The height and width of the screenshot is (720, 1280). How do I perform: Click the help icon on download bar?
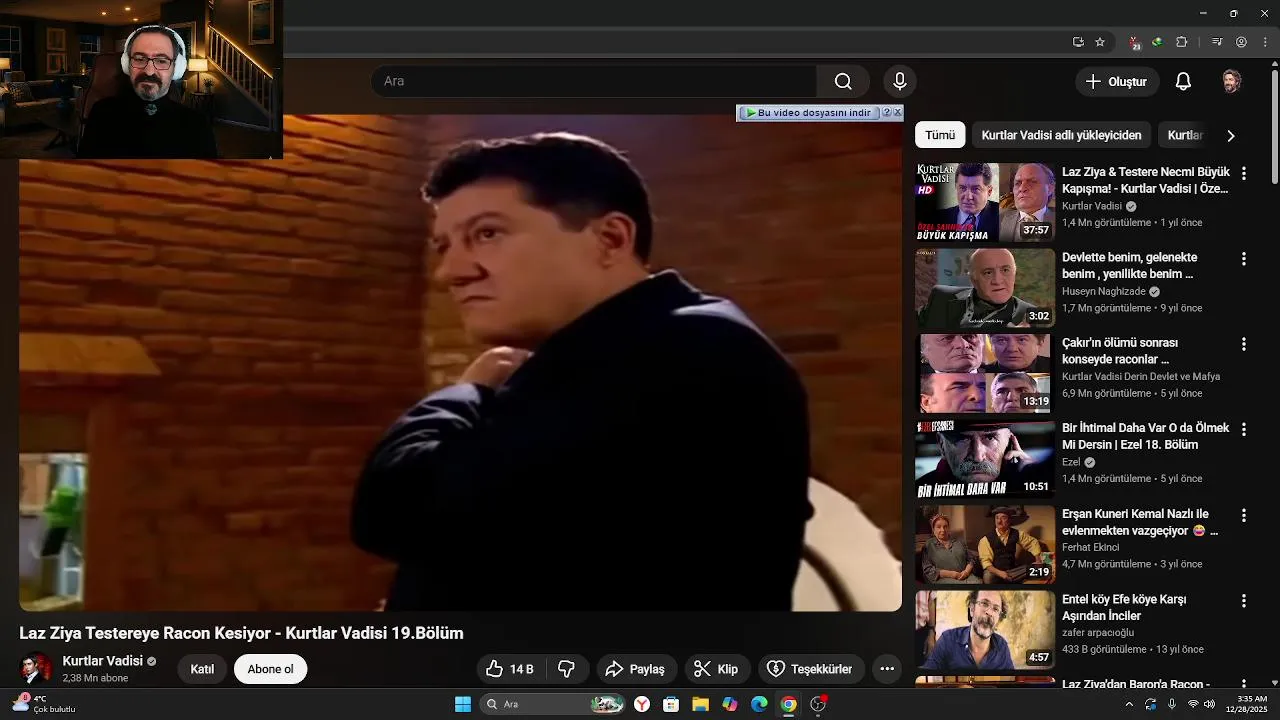coord(886,113)
